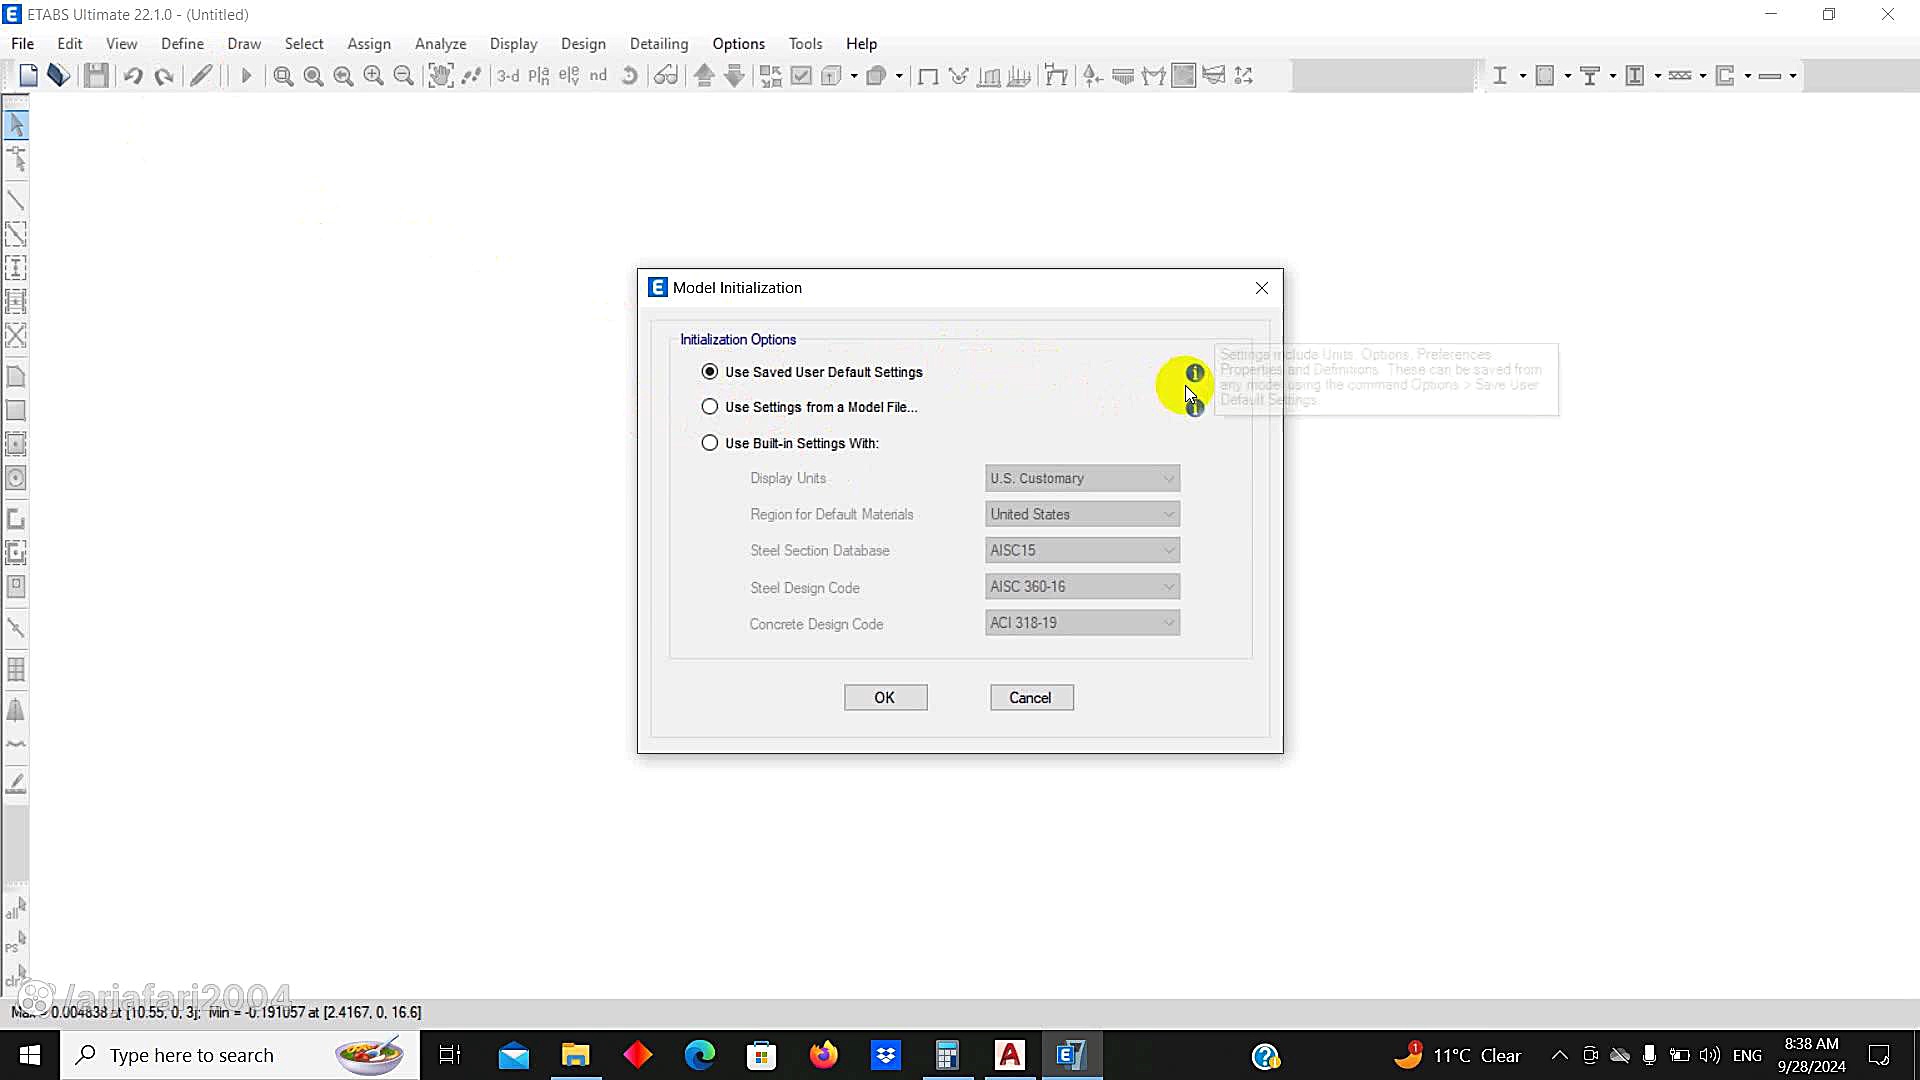Click the I-section steel frame design icon
The height and width of the screenshot is (1080, 1920).
point(1499,76)
